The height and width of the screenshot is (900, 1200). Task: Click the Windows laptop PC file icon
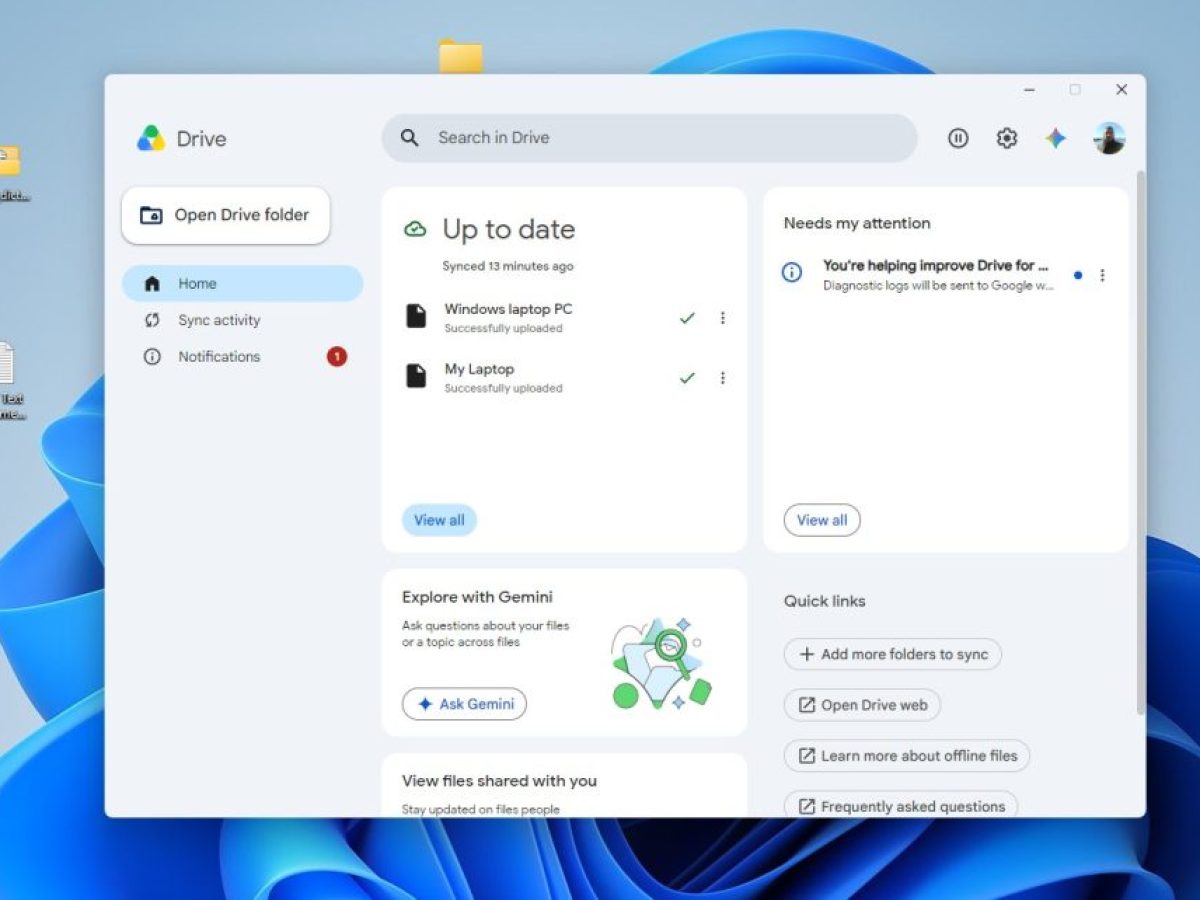(x=416, y=317)
